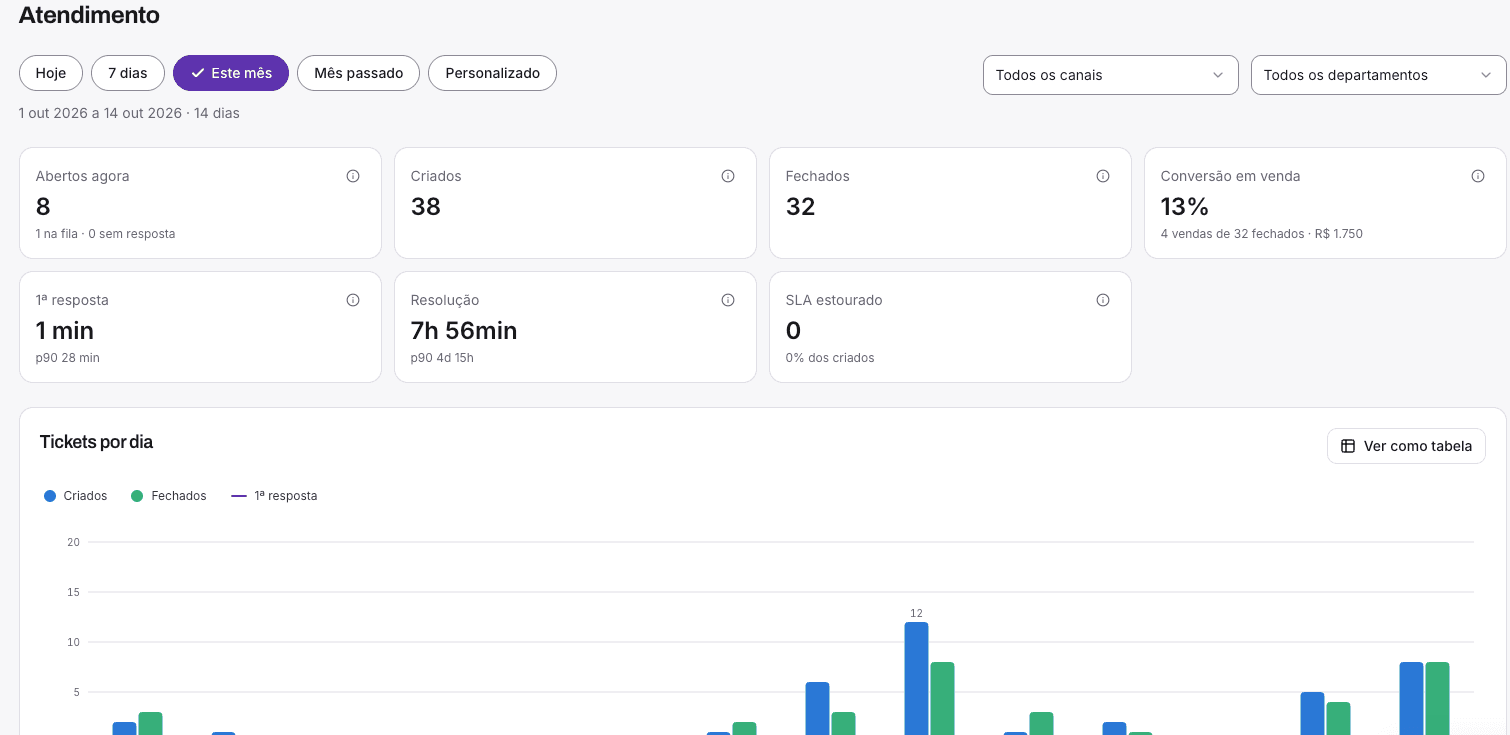Toggle the Criados series in chart legend

(76, 496)
